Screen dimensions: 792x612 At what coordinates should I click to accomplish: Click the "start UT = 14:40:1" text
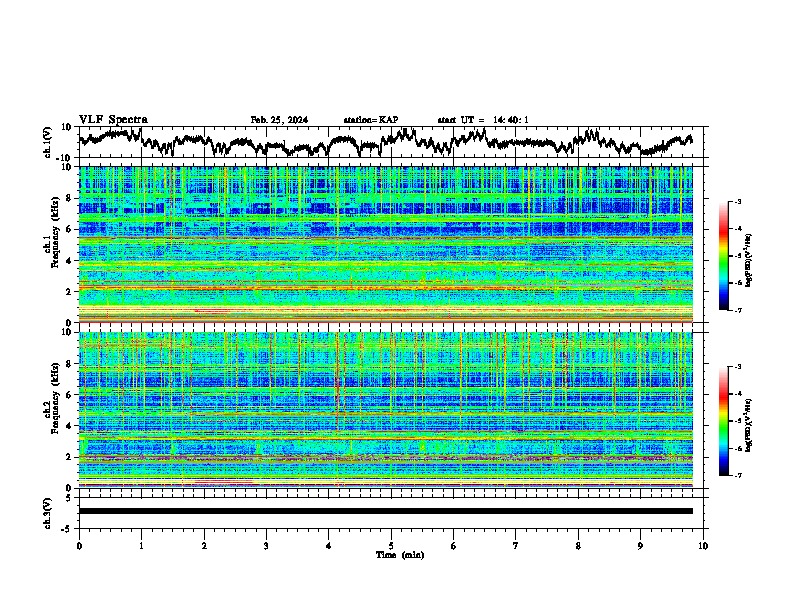[x=483, y=120]
